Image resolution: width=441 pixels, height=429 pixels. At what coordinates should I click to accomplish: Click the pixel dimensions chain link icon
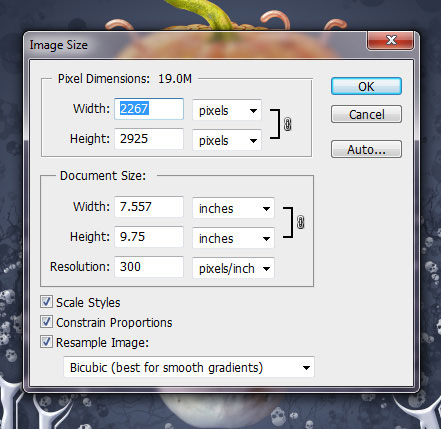287,124
